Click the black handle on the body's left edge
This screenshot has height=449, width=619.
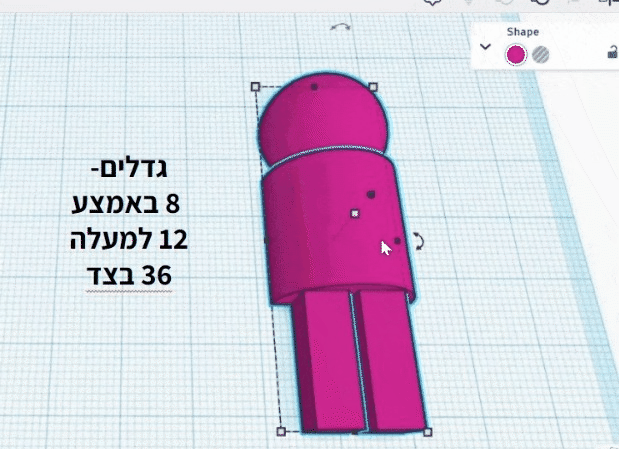(x=266, y=240)
